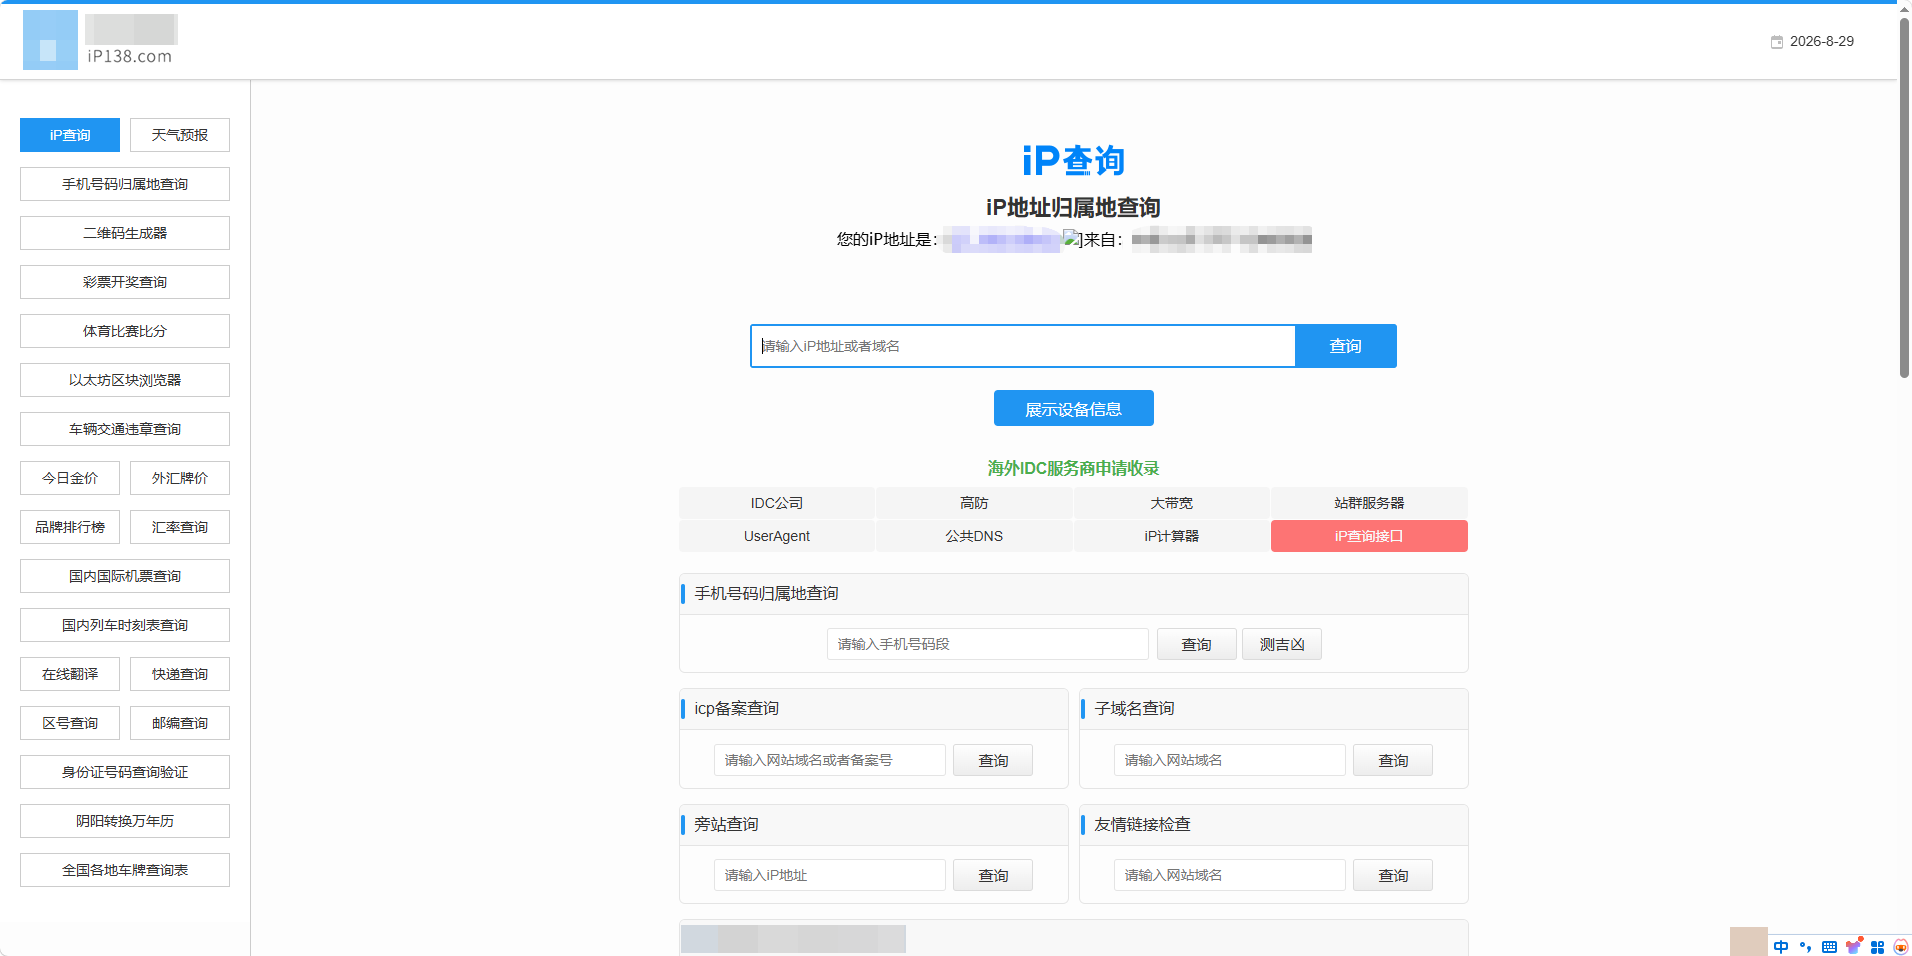This screenshot has height=956, width=1912.
Task: Open the IME soft keyboard icon
Action: pos(1829,946)
